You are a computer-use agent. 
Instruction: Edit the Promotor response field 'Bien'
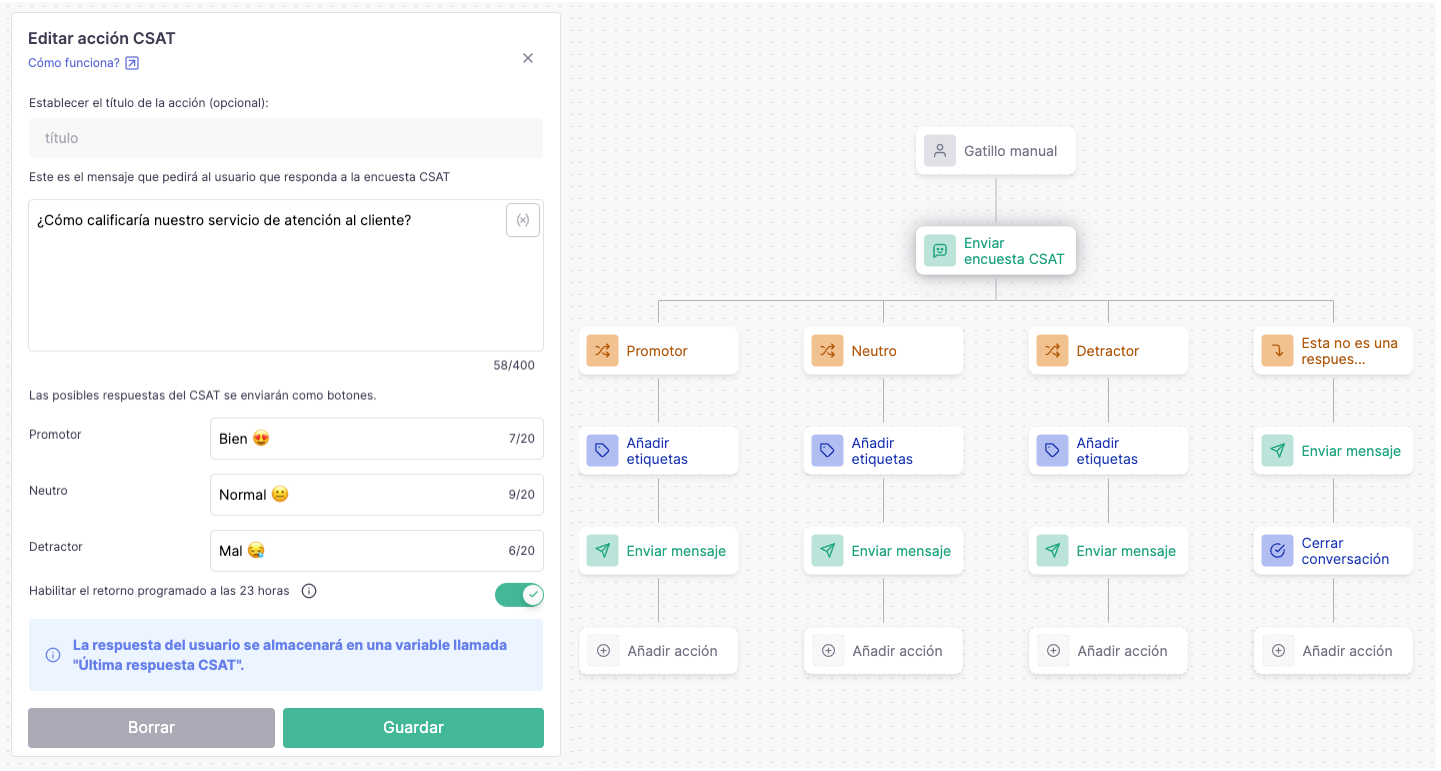point(360,439)
